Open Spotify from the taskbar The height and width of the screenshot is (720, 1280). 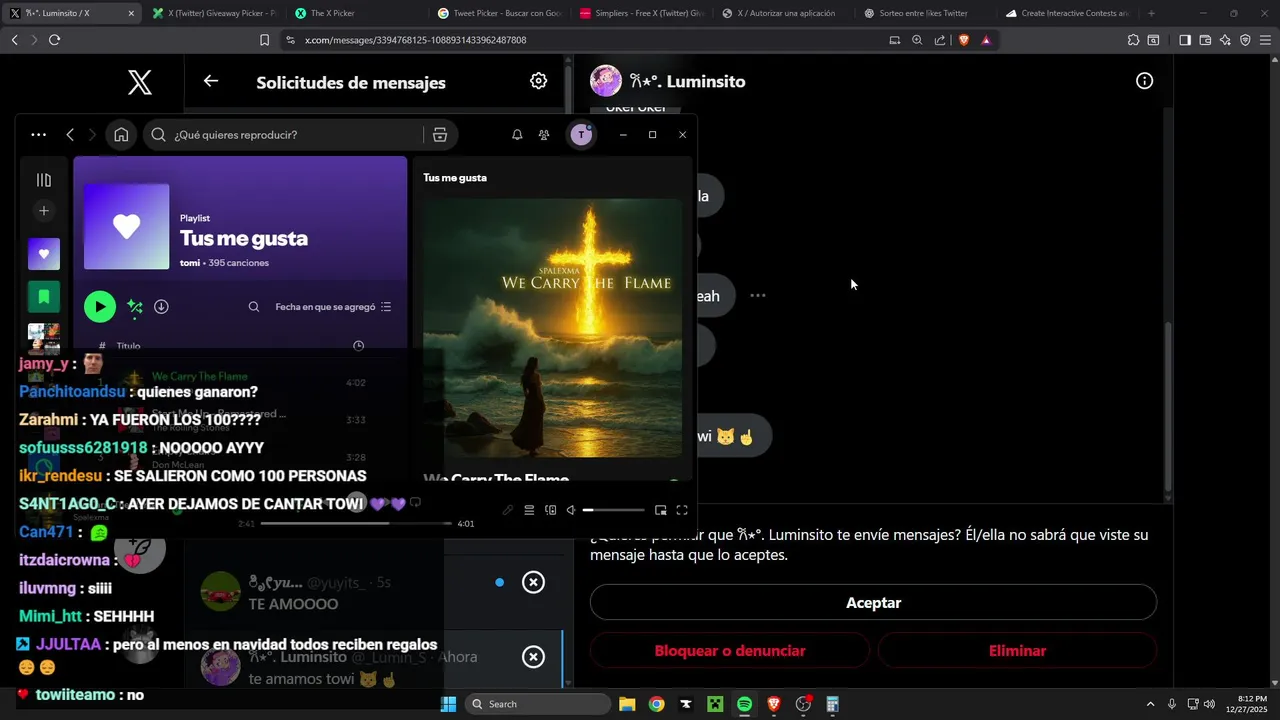[744, 704]
